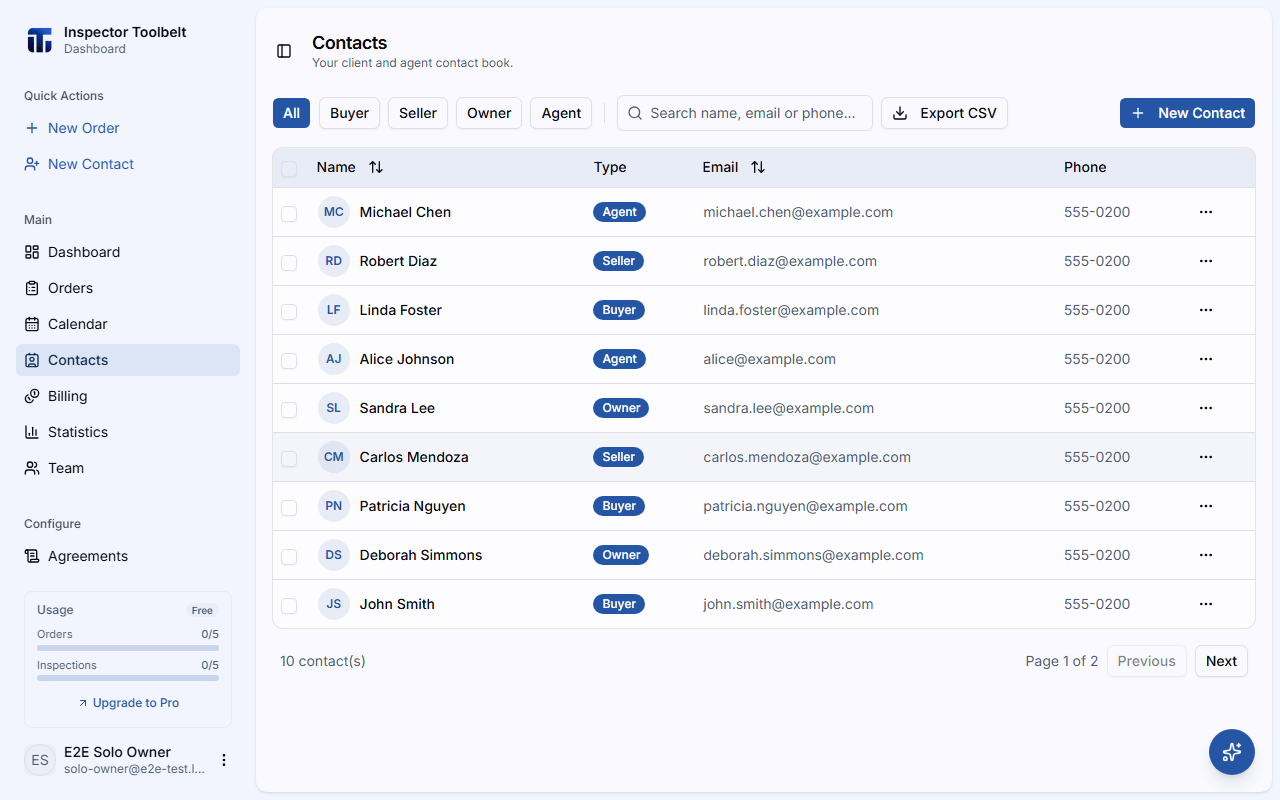Screen dimensions: 1280x800
Task: Check the box for Michael Chen
Action: point(289,214)
